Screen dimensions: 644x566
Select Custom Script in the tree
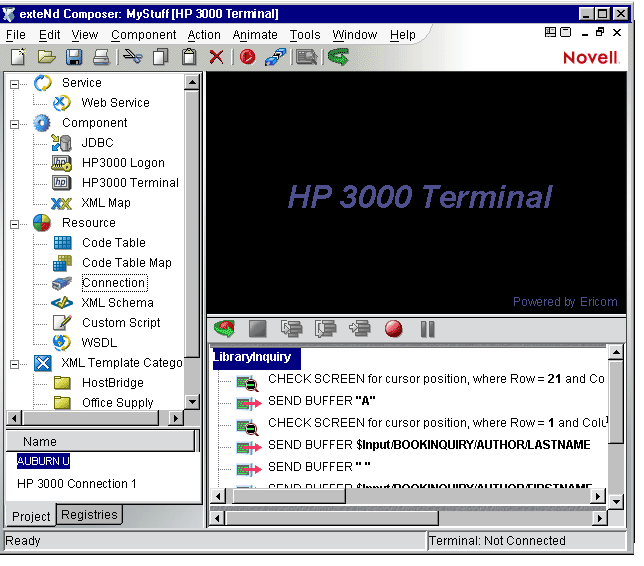121,323
